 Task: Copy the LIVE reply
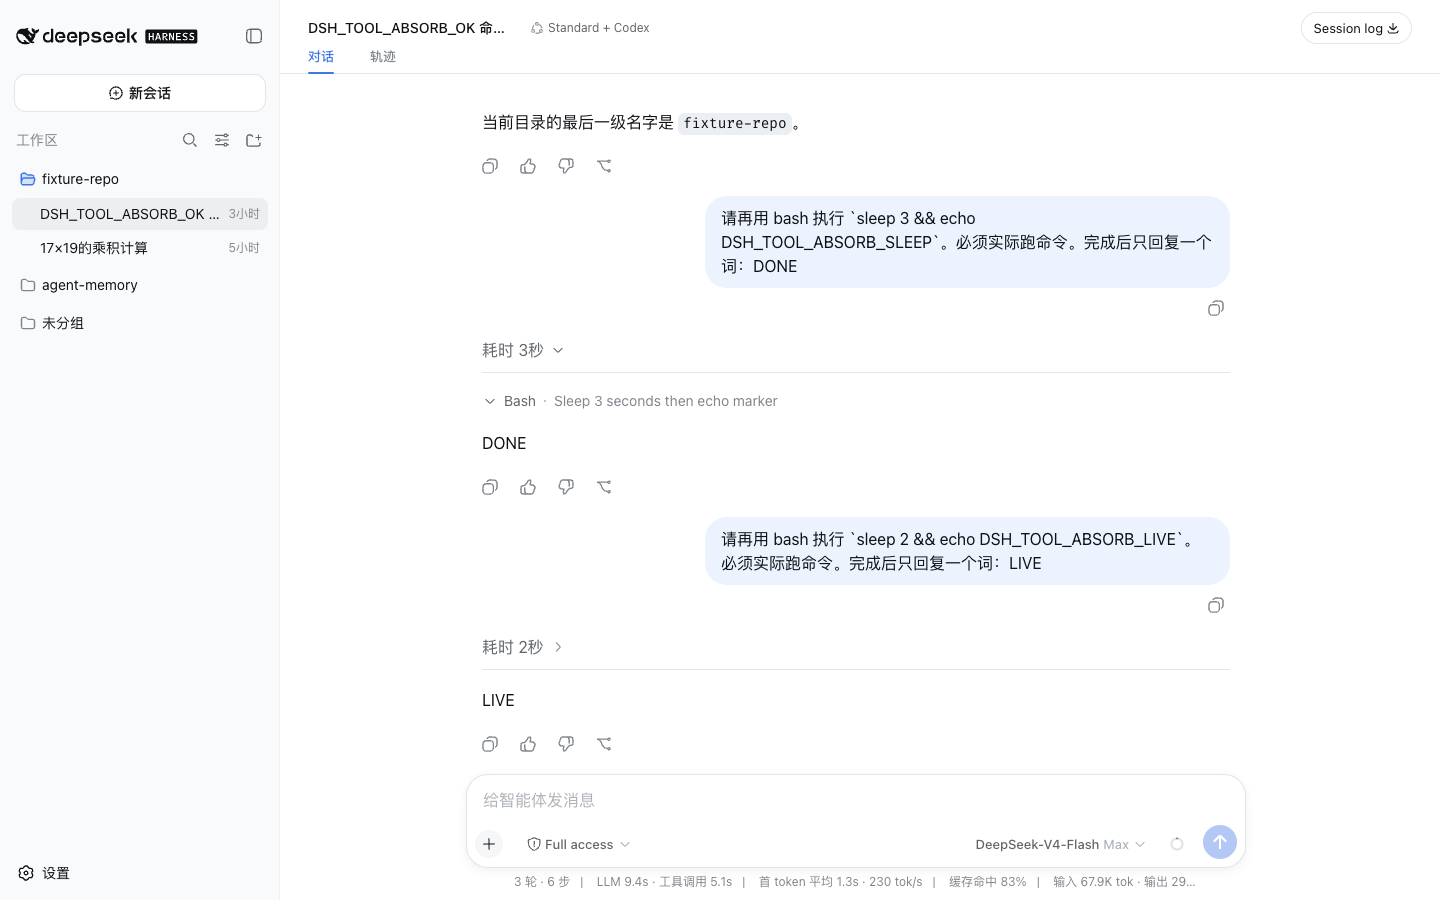490,744
